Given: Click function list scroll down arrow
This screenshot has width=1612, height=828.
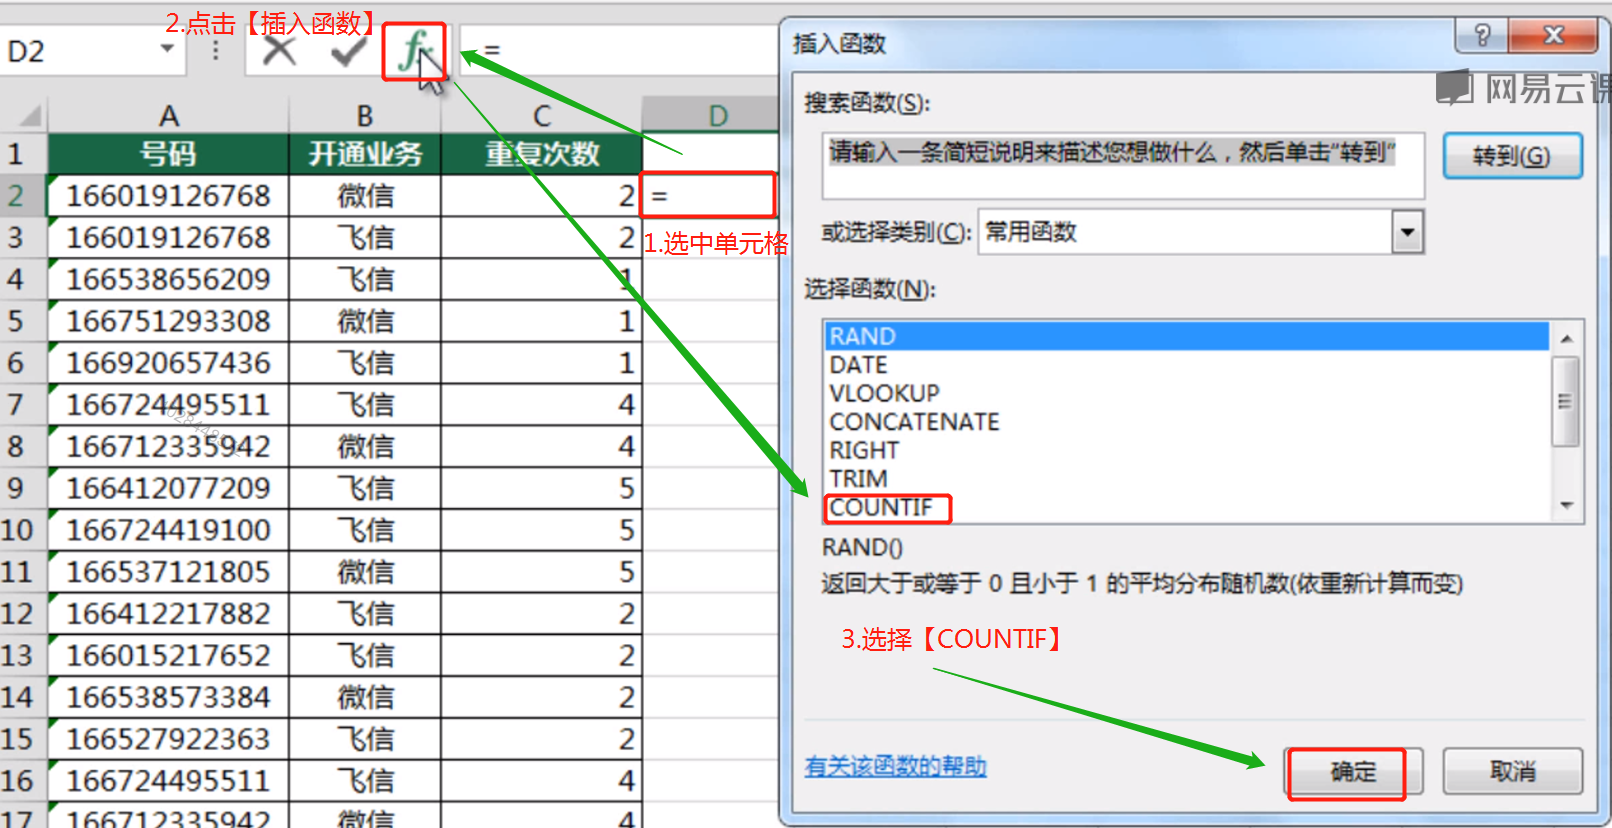Looking at the screenshot, I should click(1566, 506).
